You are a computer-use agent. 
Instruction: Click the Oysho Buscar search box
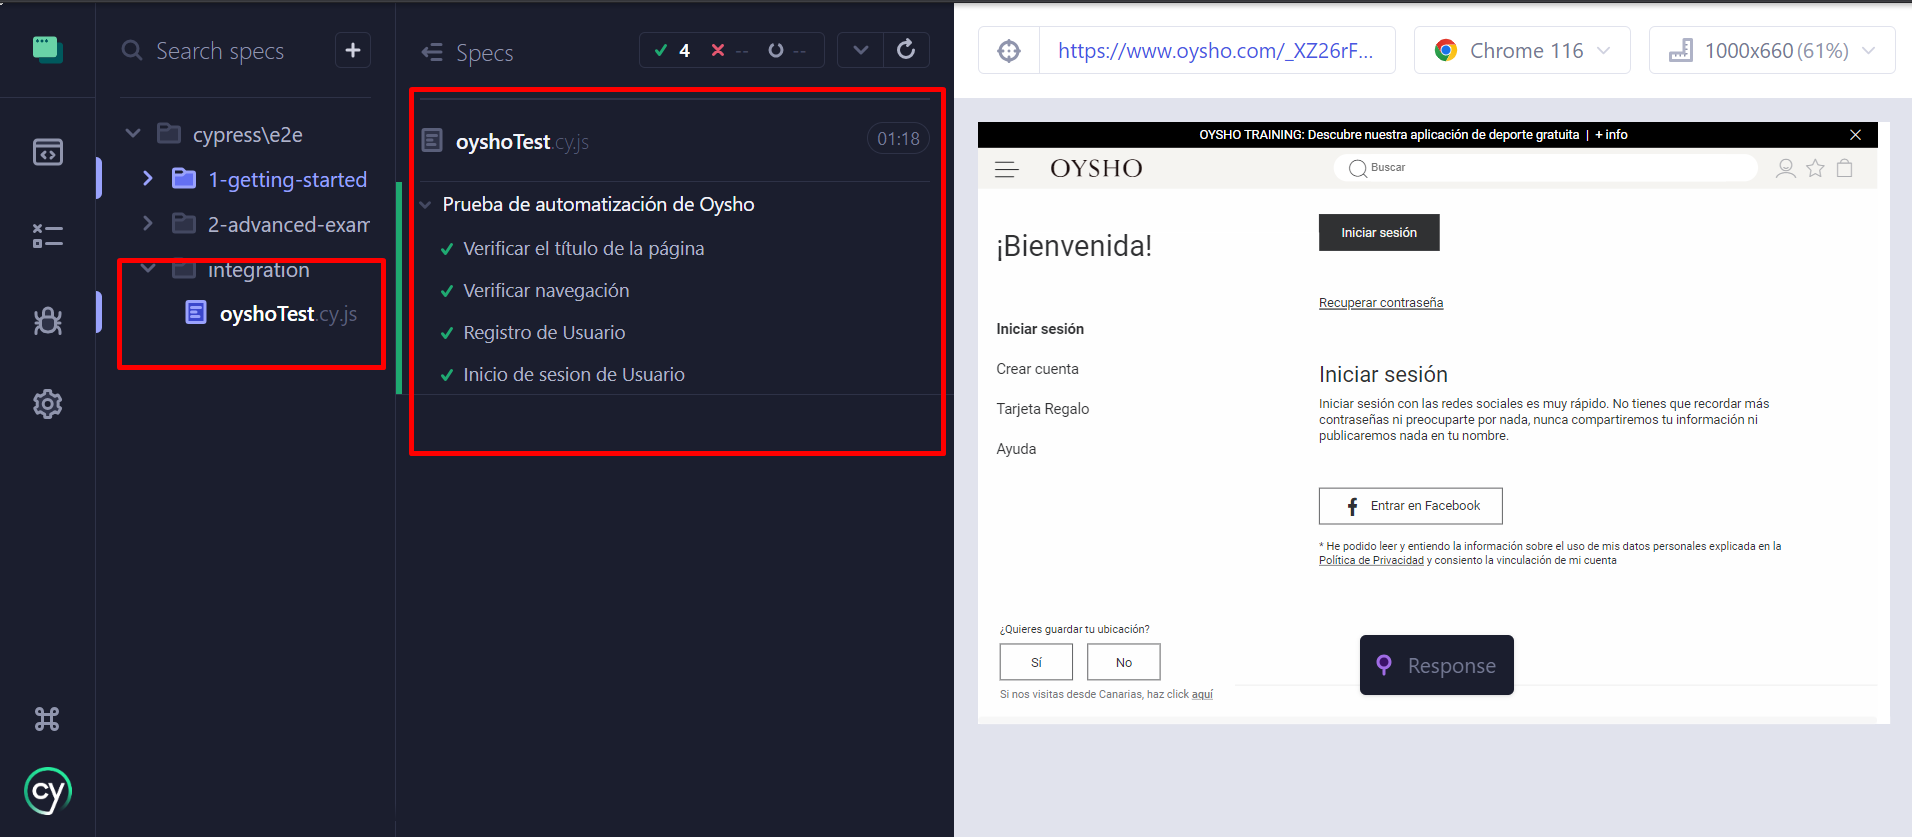[1545, 167]
